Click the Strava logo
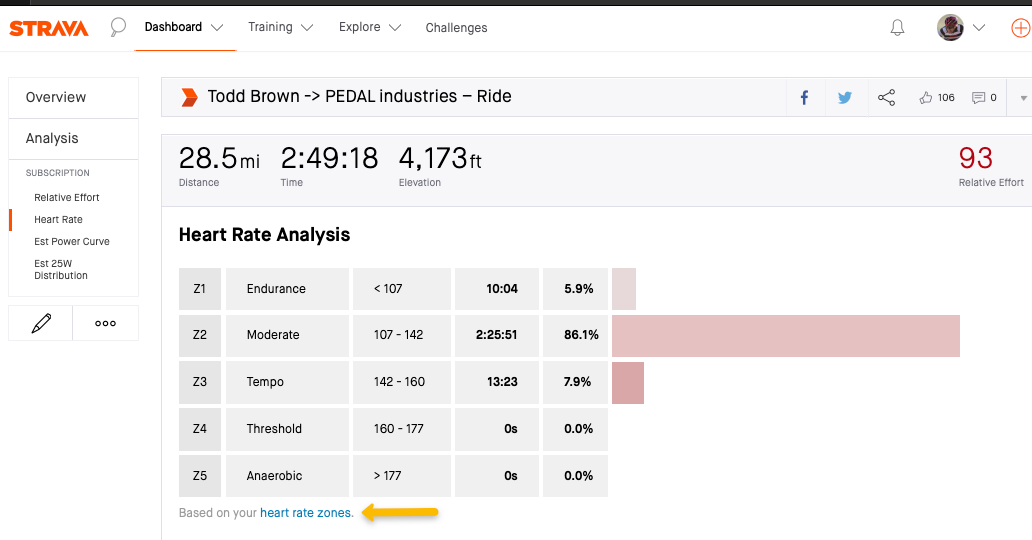 (49, 28)
